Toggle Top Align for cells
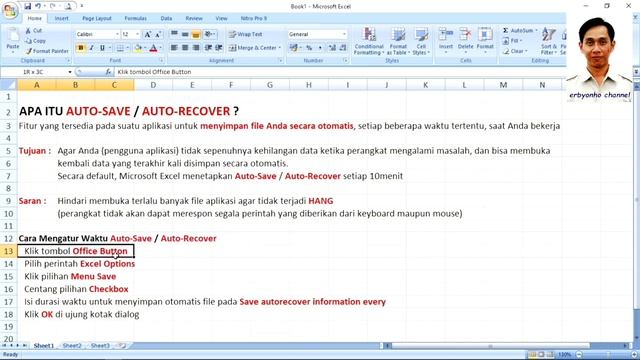Screen dimensions: 640x360 [174, 34]
